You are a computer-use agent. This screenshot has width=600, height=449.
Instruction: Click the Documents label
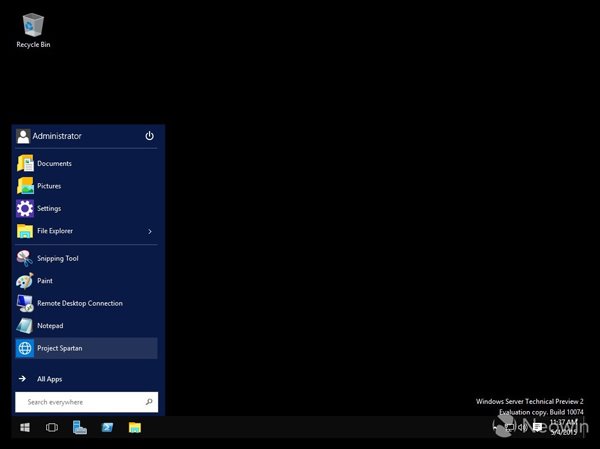tap(54, 163)
